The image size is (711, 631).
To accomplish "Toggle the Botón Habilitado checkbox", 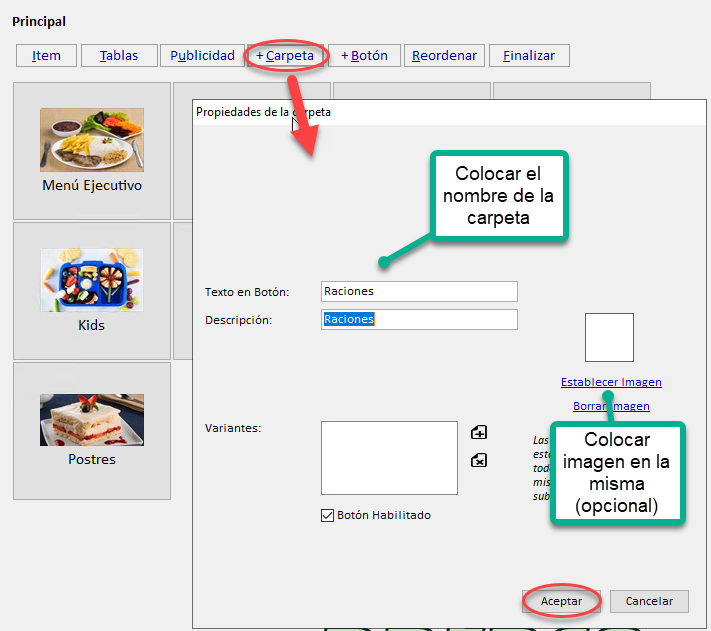I will point(327,515).
